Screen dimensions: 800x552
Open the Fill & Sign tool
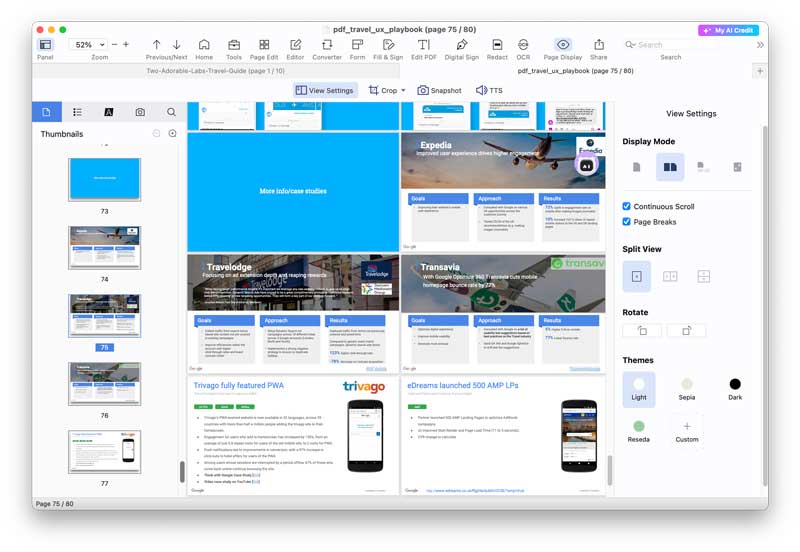pyautogui.click(x=388, y=48)
